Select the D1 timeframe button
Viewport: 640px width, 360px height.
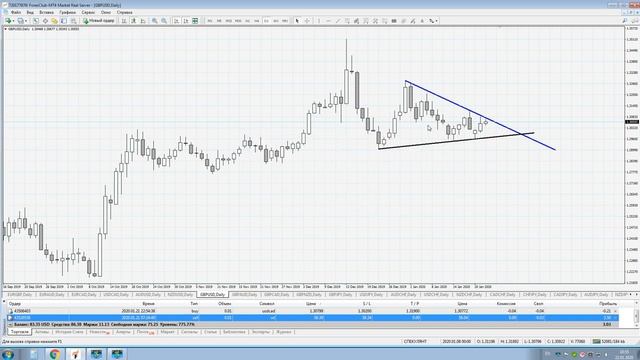click(x=266, y=21)
